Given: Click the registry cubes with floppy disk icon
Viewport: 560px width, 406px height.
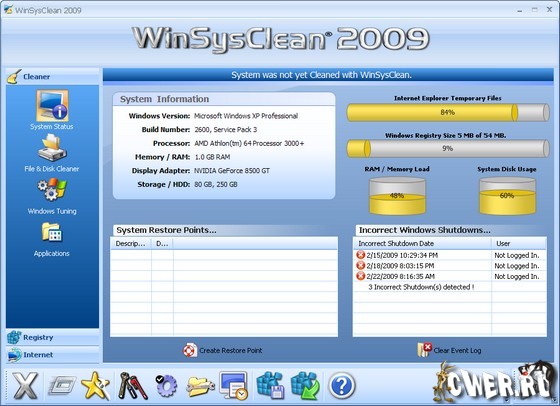Looking at the screenshot, I should pos(270,386).
